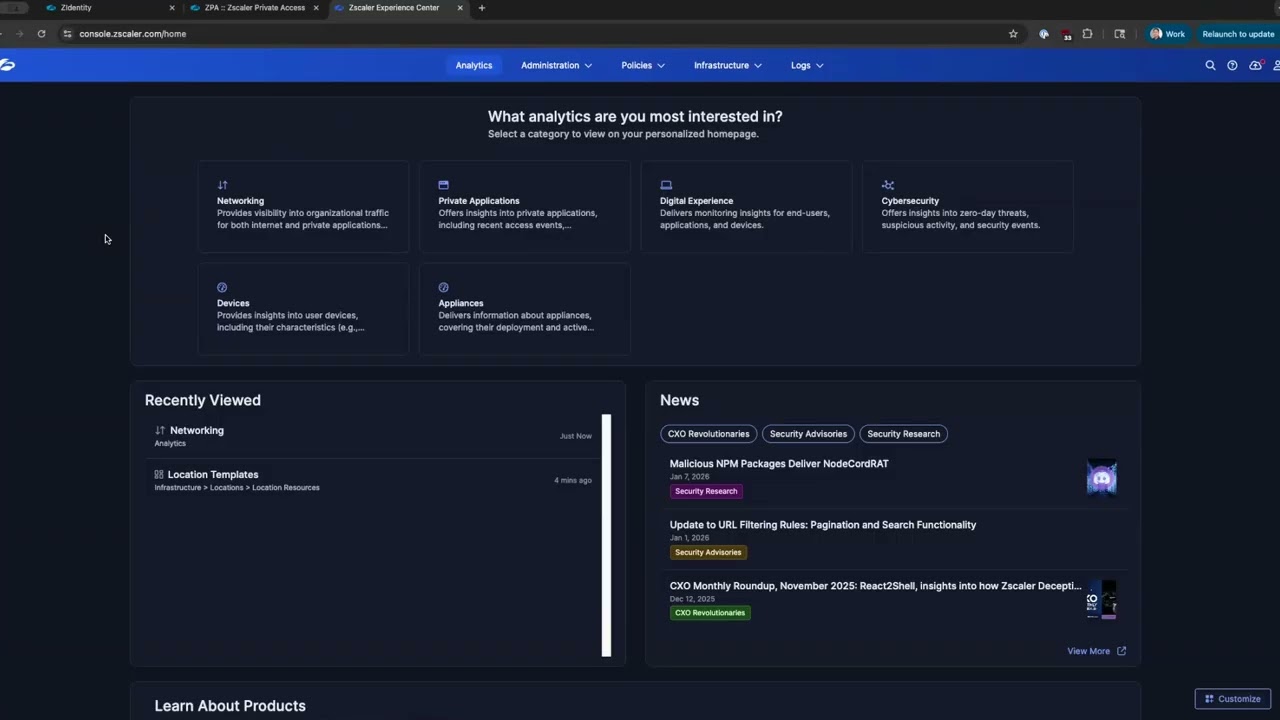Viewport: 1280px width, 720px height.
Task: Expand the Infrastructure menu chevron
Action: pos(757,66)
